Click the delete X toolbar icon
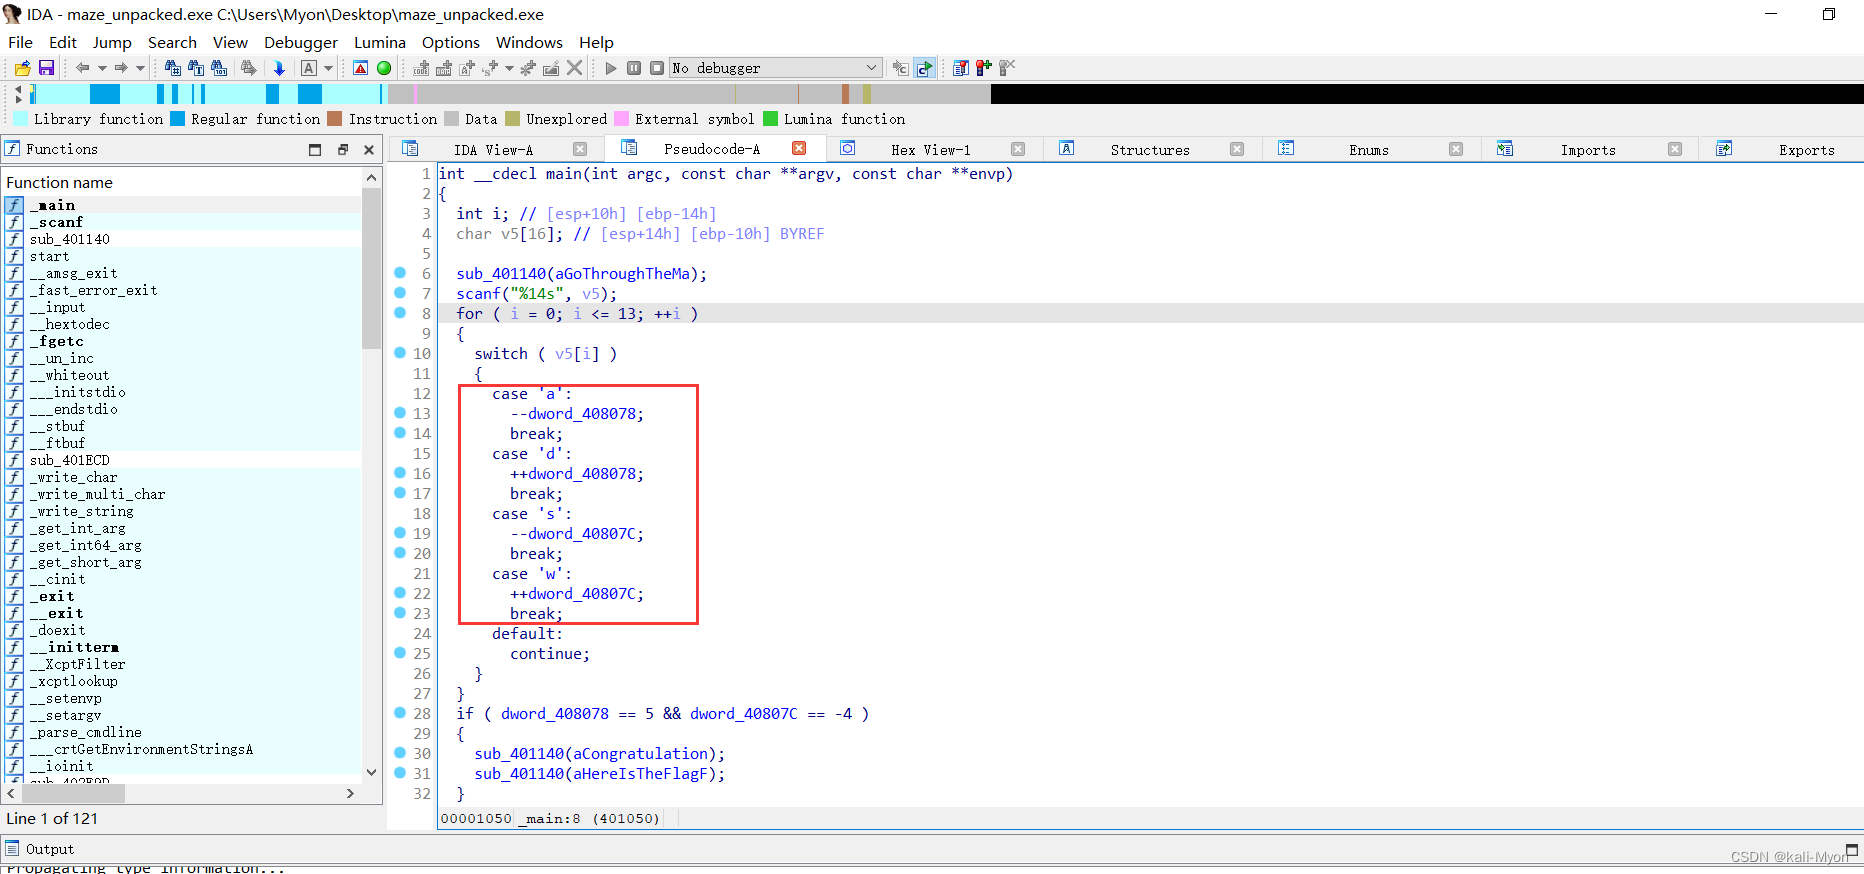 [x=575, y=68]
